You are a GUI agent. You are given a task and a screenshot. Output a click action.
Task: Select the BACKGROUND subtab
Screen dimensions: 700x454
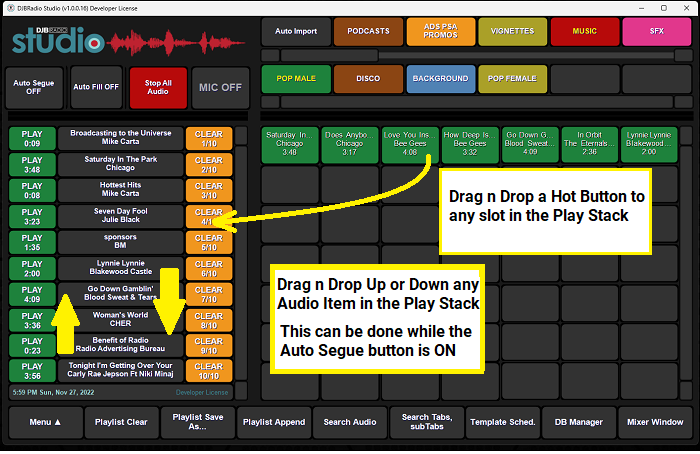[441, 79]
